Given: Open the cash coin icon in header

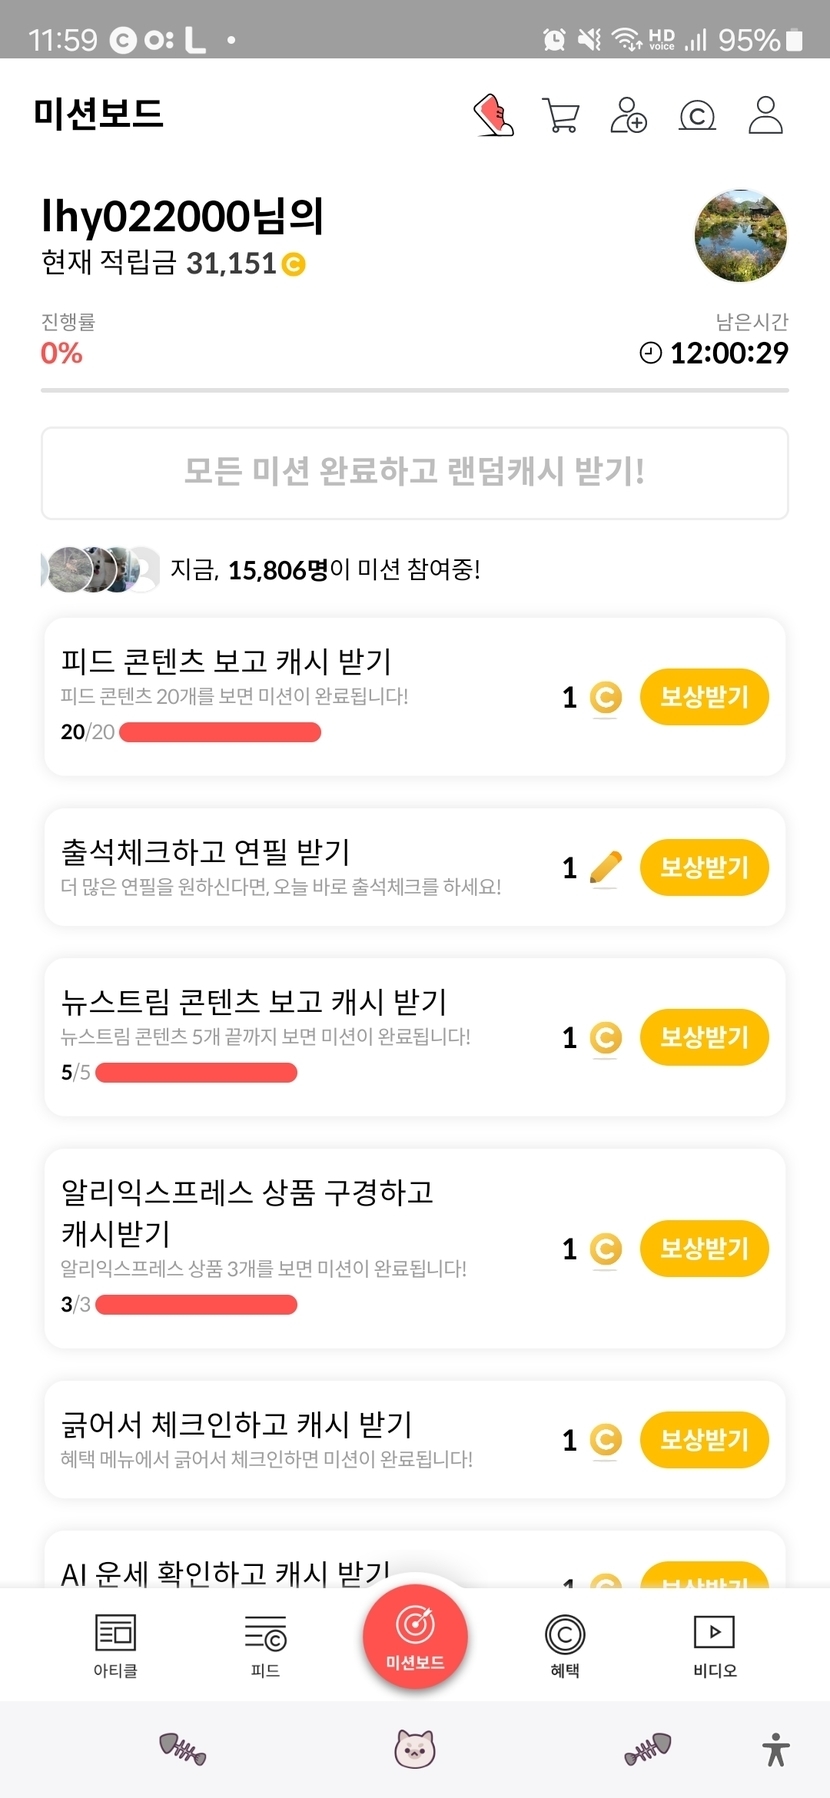Looking at the screenshot, I should click(x=697, y=116).
